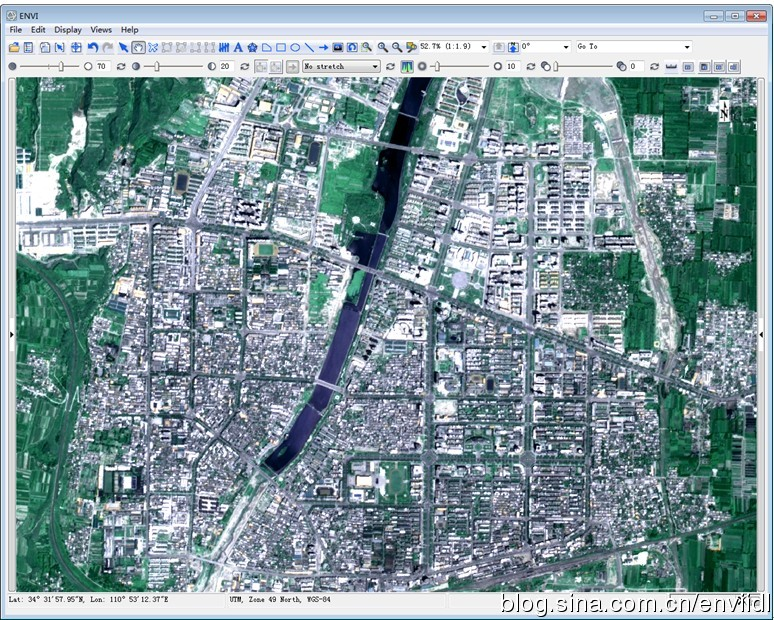
Task: Click the brightness value field 70
Action: (103, 66)
